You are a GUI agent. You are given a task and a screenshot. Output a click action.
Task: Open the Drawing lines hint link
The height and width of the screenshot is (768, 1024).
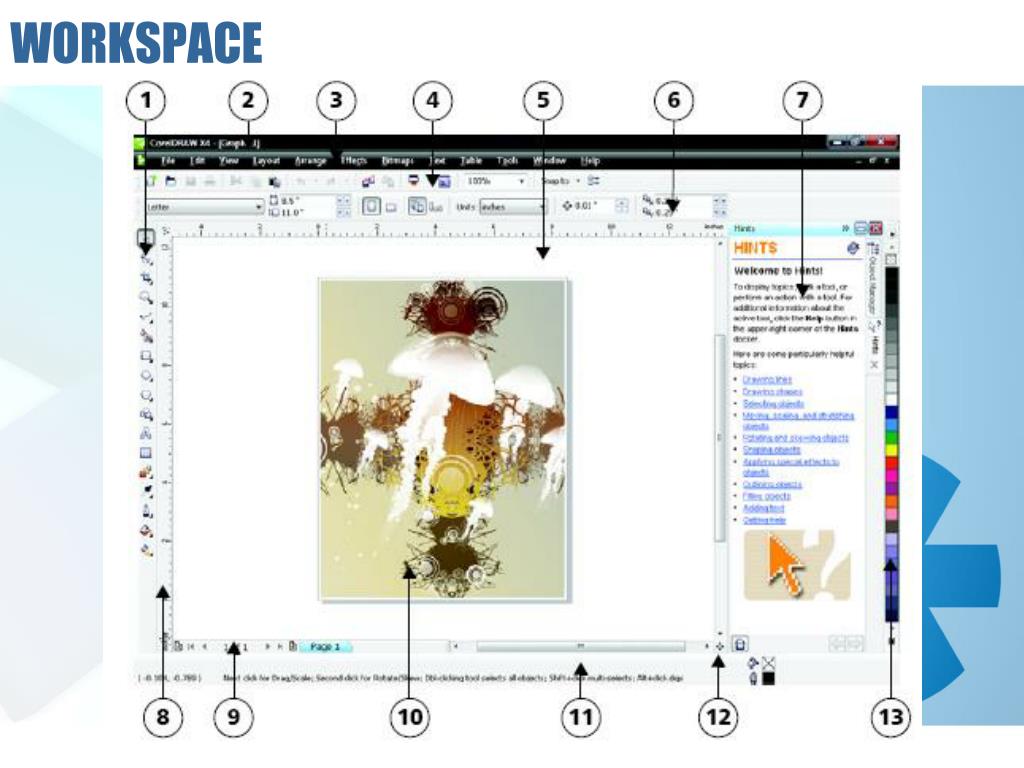click(x=767, y=379)
